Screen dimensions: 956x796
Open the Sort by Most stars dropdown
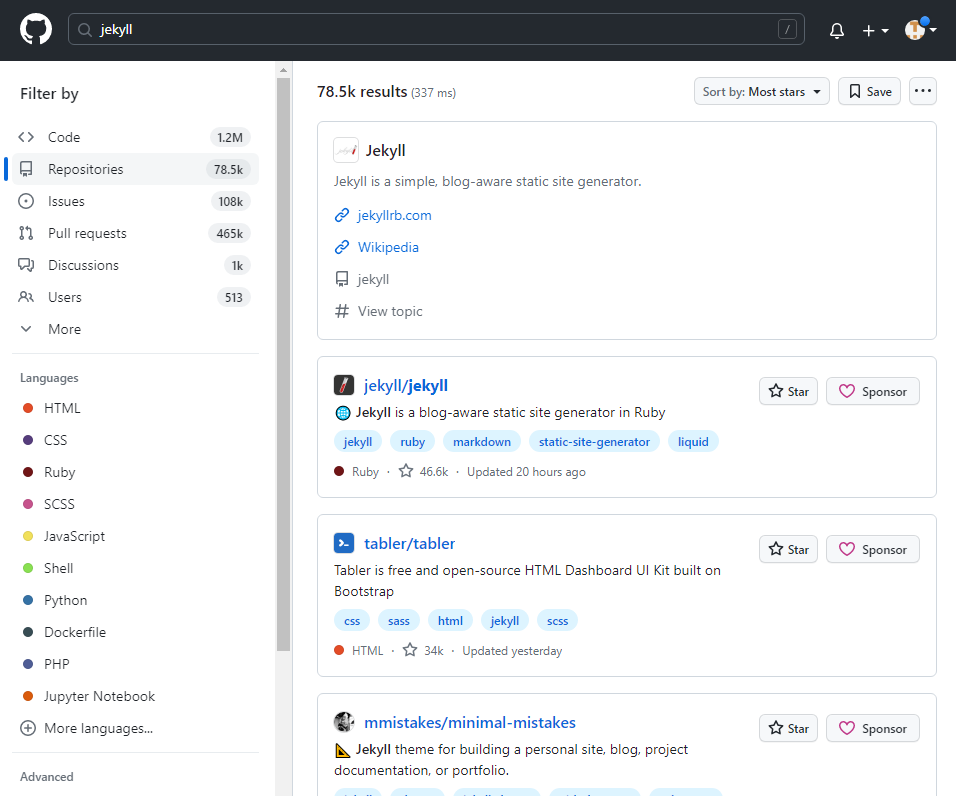[x=761, y=91]
